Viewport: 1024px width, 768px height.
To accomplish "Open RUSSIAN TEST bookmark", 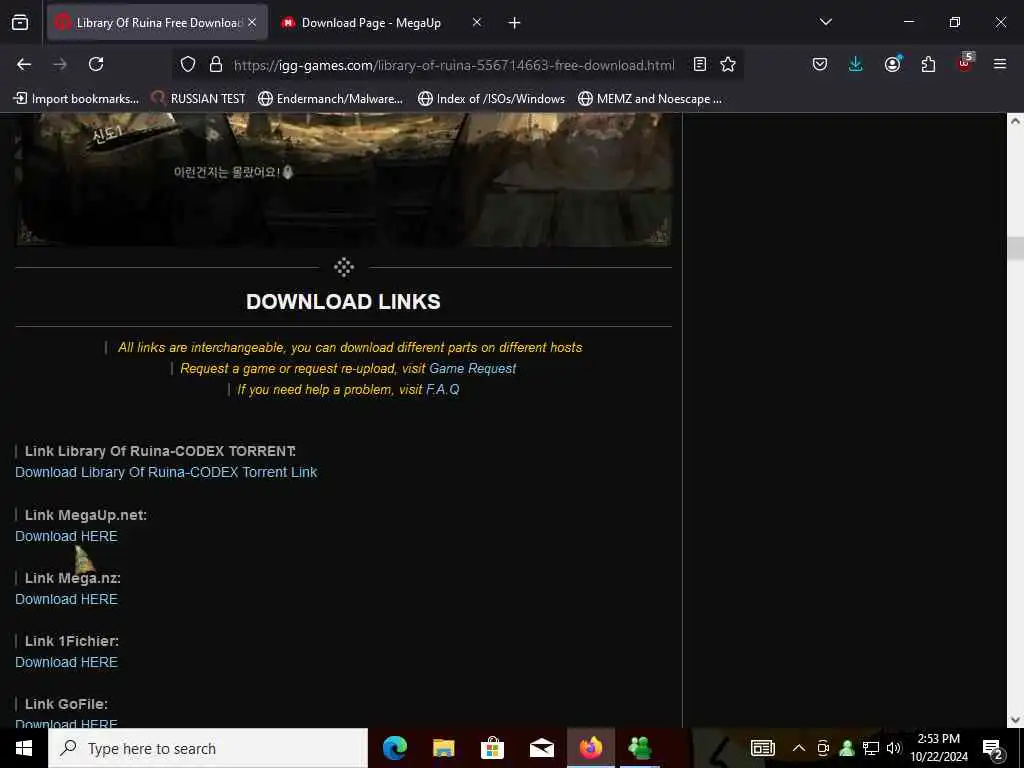I will pos(198,99).
